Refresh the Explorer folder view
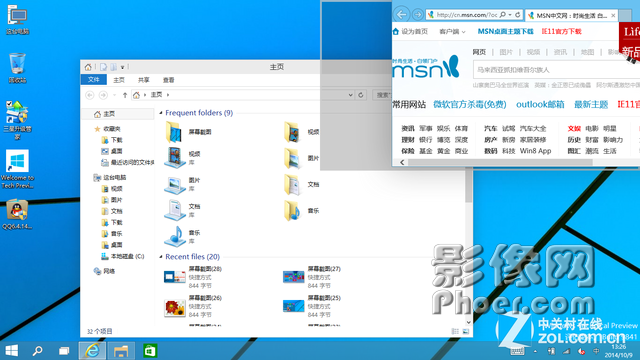640x360 pixels. coord(361,95)
